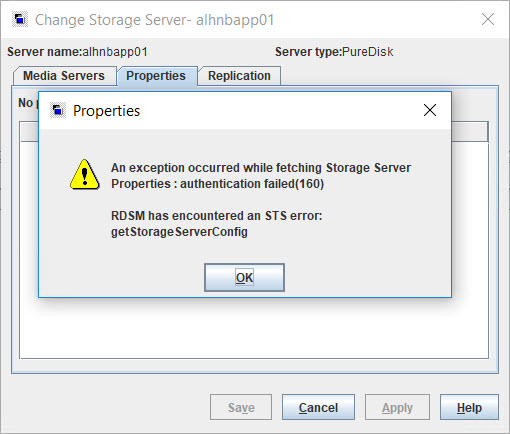The image size is (510, 434).
Task: Select the Properties tab
Action: pos(156,76)
